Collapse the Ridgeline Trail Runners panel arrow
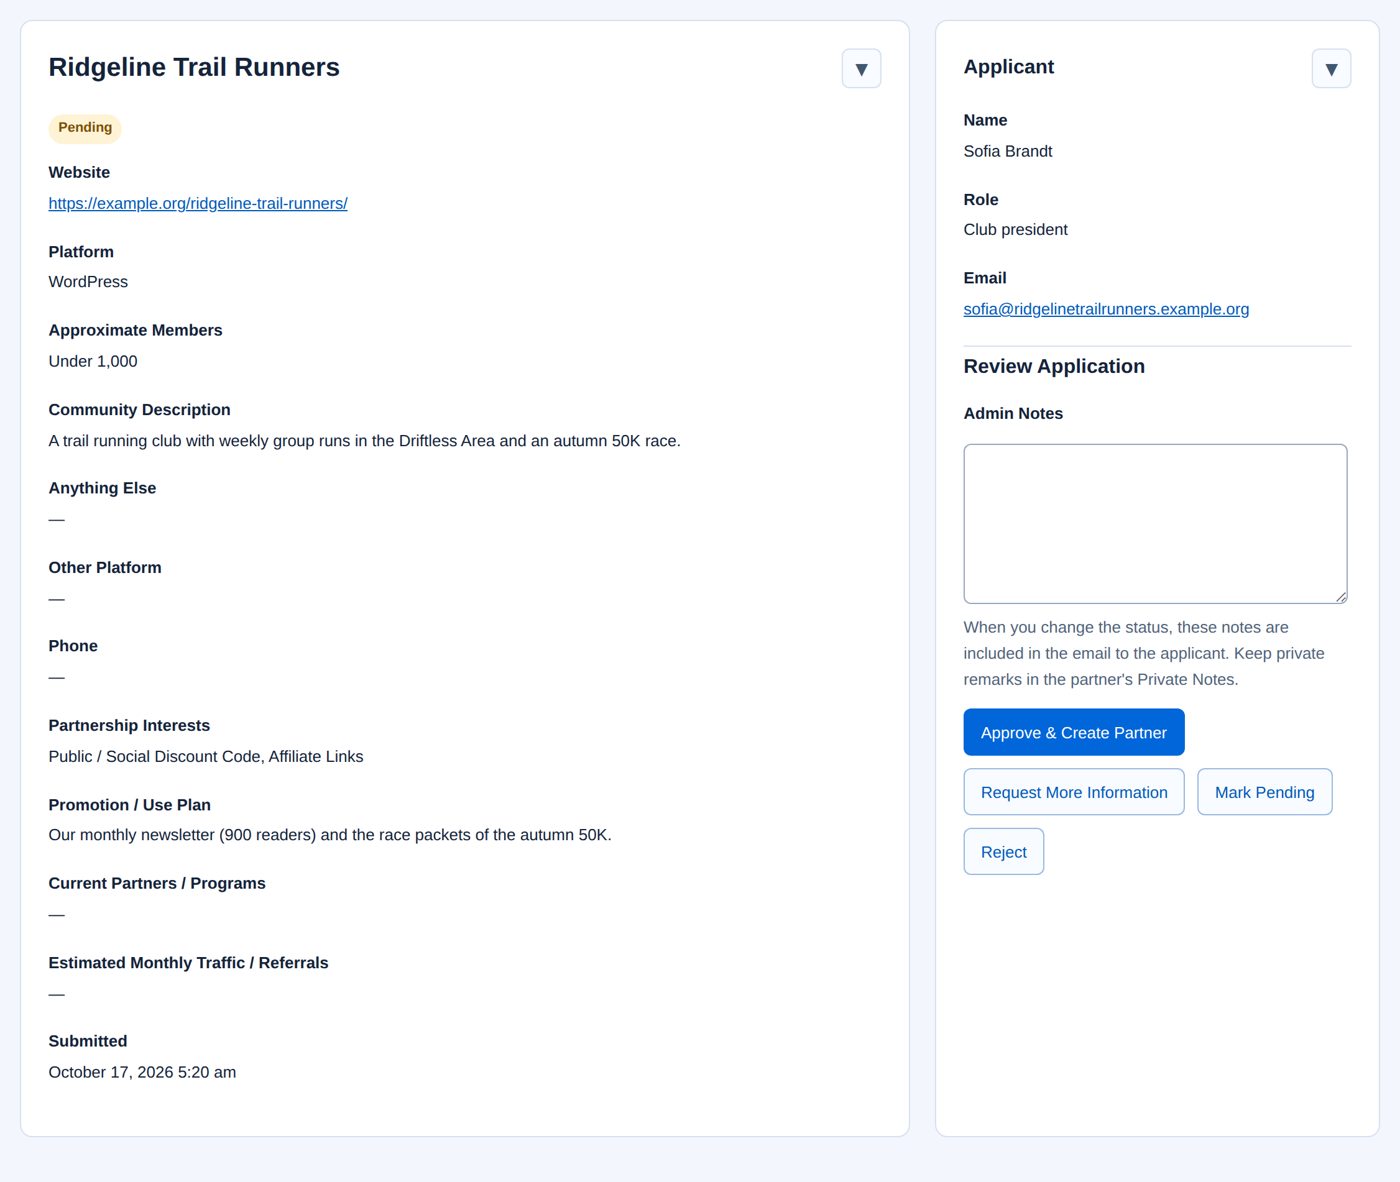Screen dimensions: 1400x1182 861,69
